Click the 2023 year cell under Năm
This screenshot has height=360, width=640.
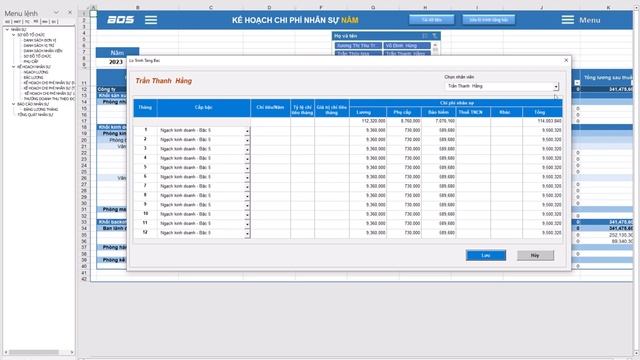tap(116, 62)
